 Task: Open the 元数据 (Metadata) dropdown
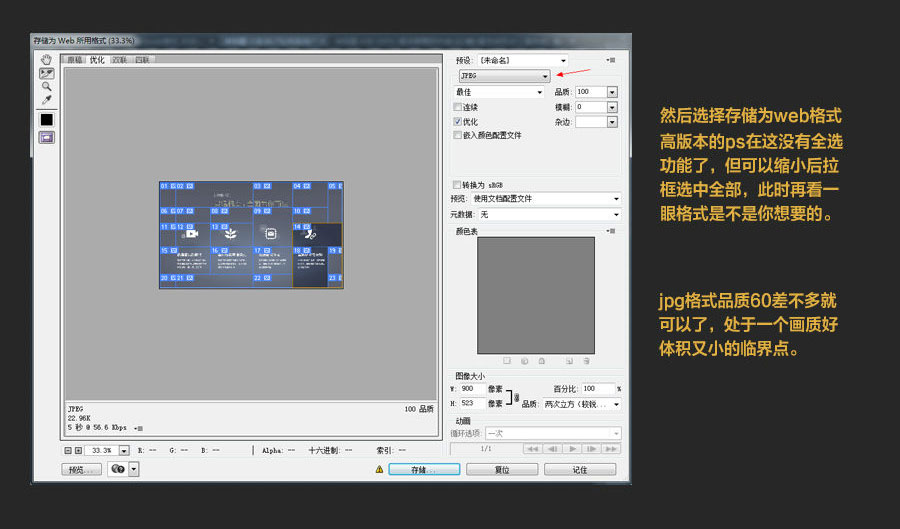click(x=549, y=214)
